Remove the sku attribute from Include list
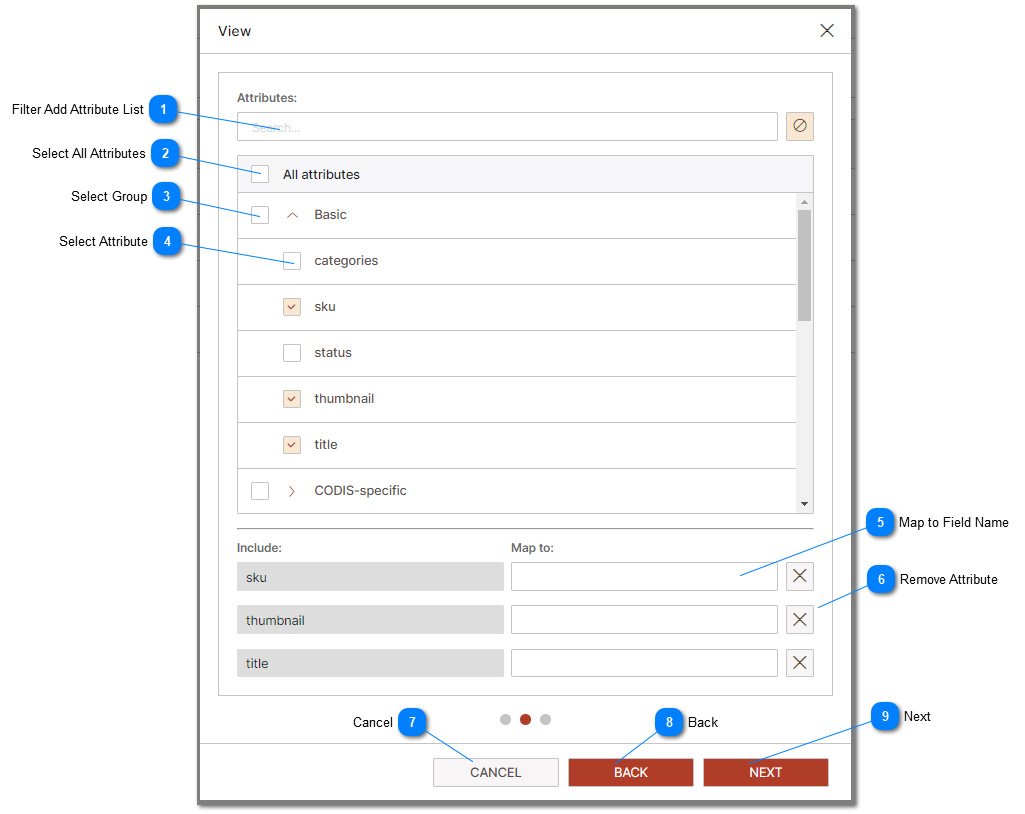 pos(799,576)
